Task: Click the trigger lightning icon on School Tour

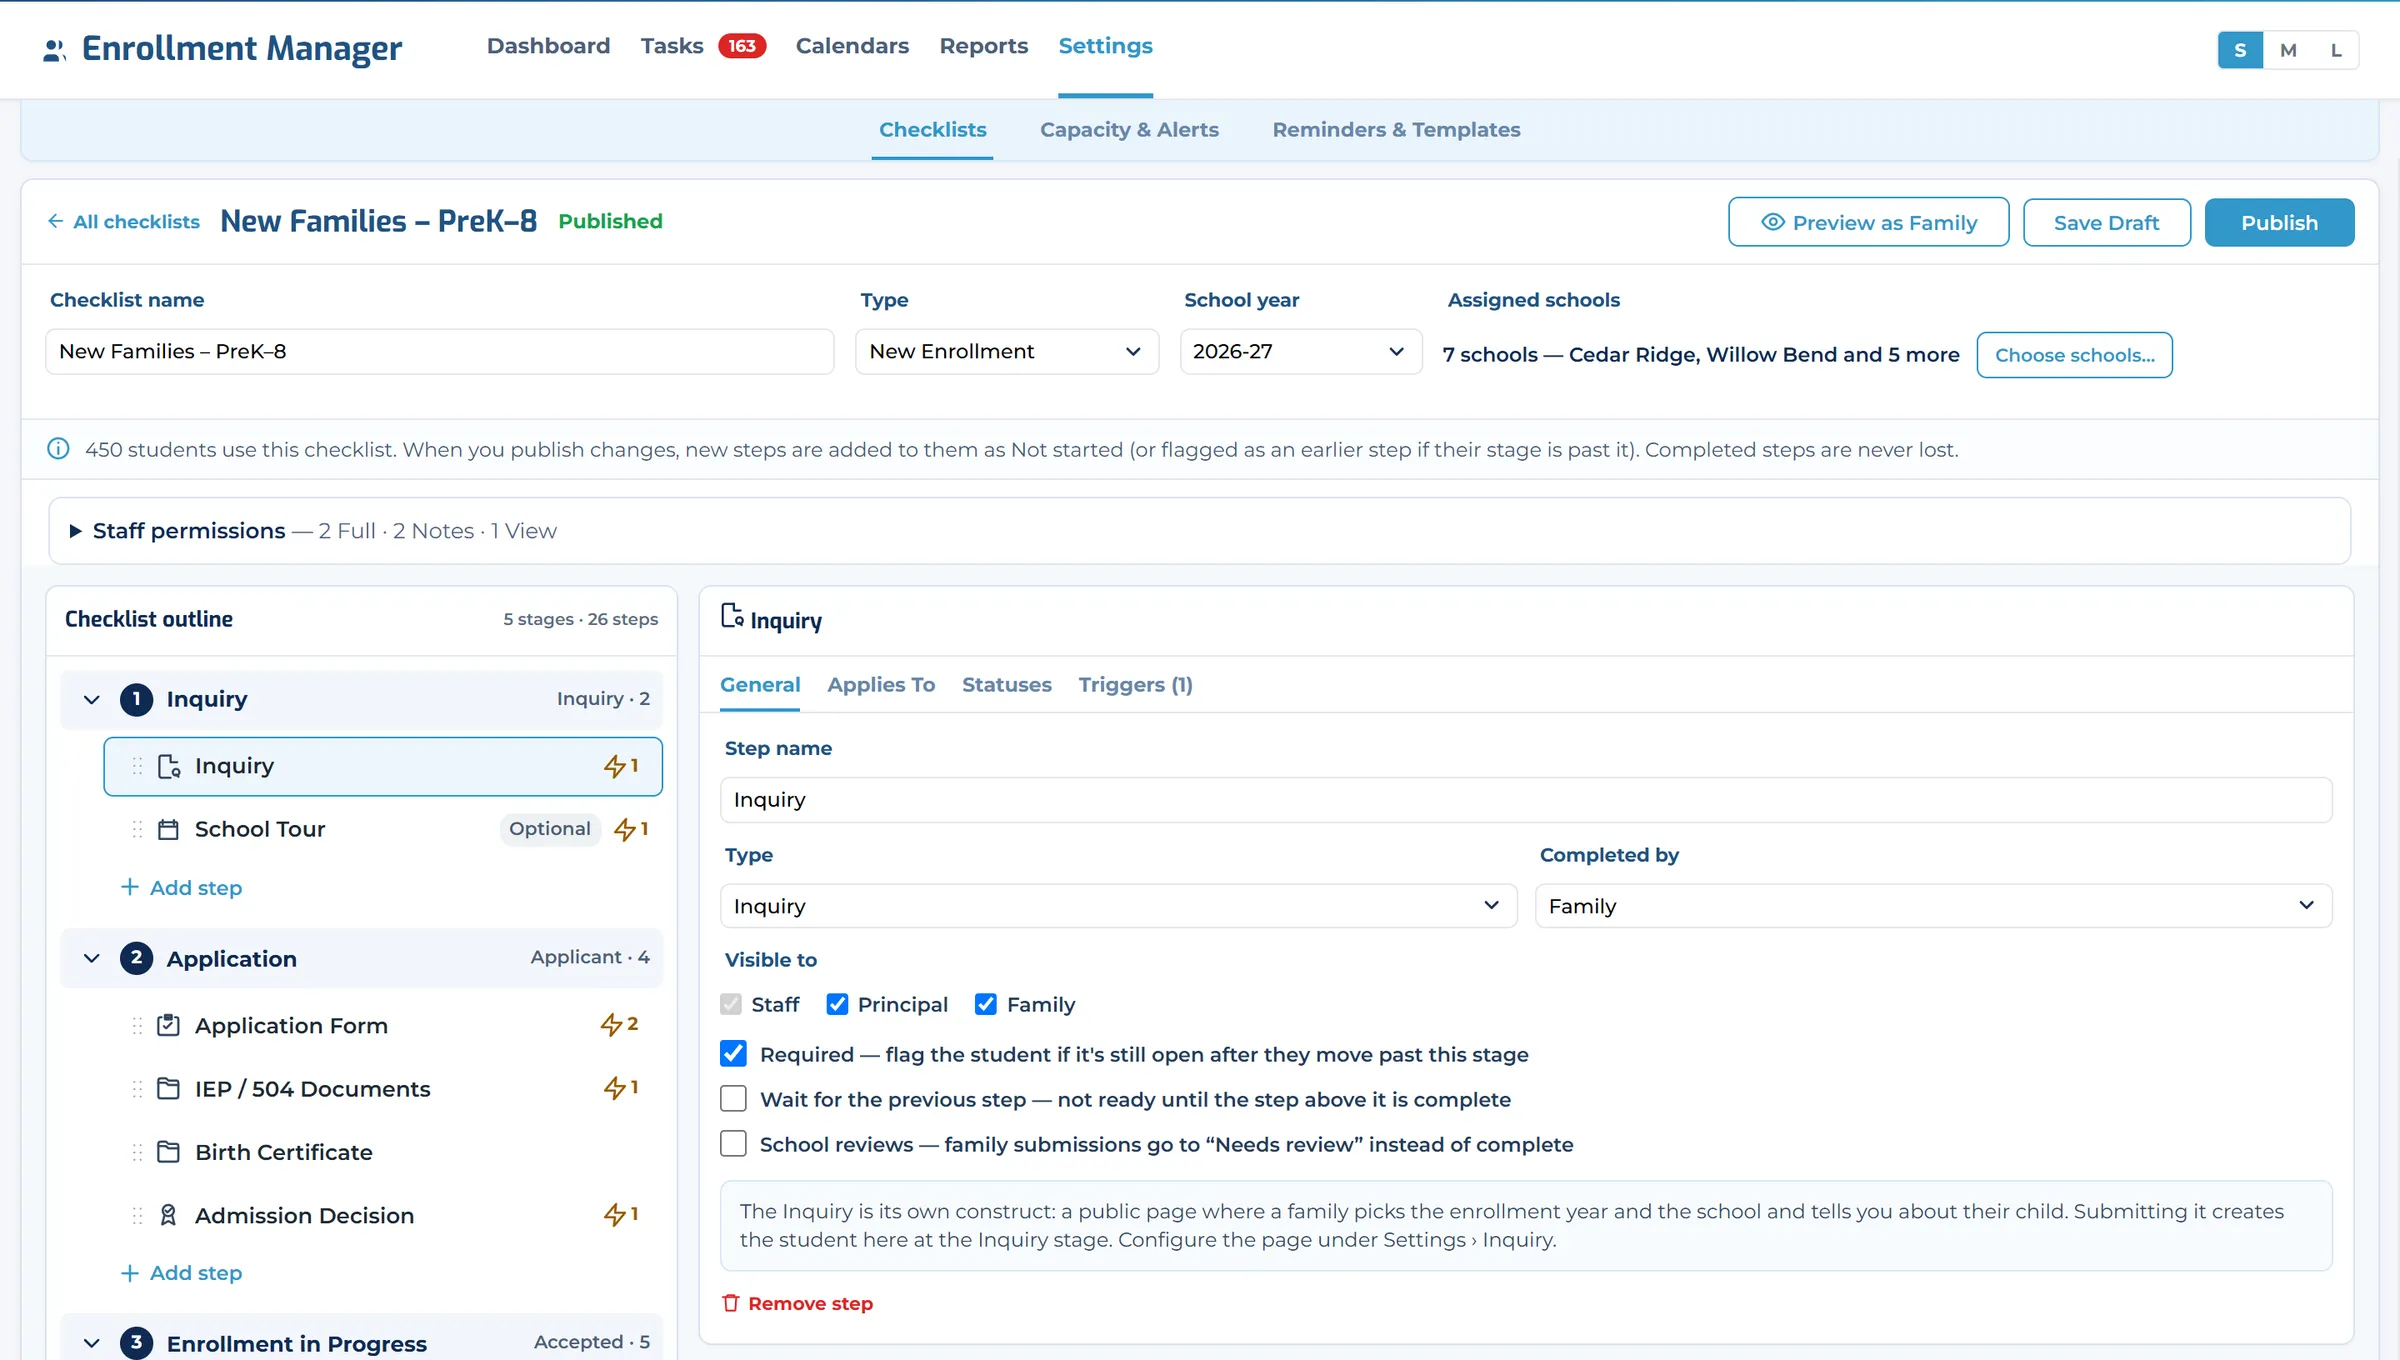Action: coord(624,830)
